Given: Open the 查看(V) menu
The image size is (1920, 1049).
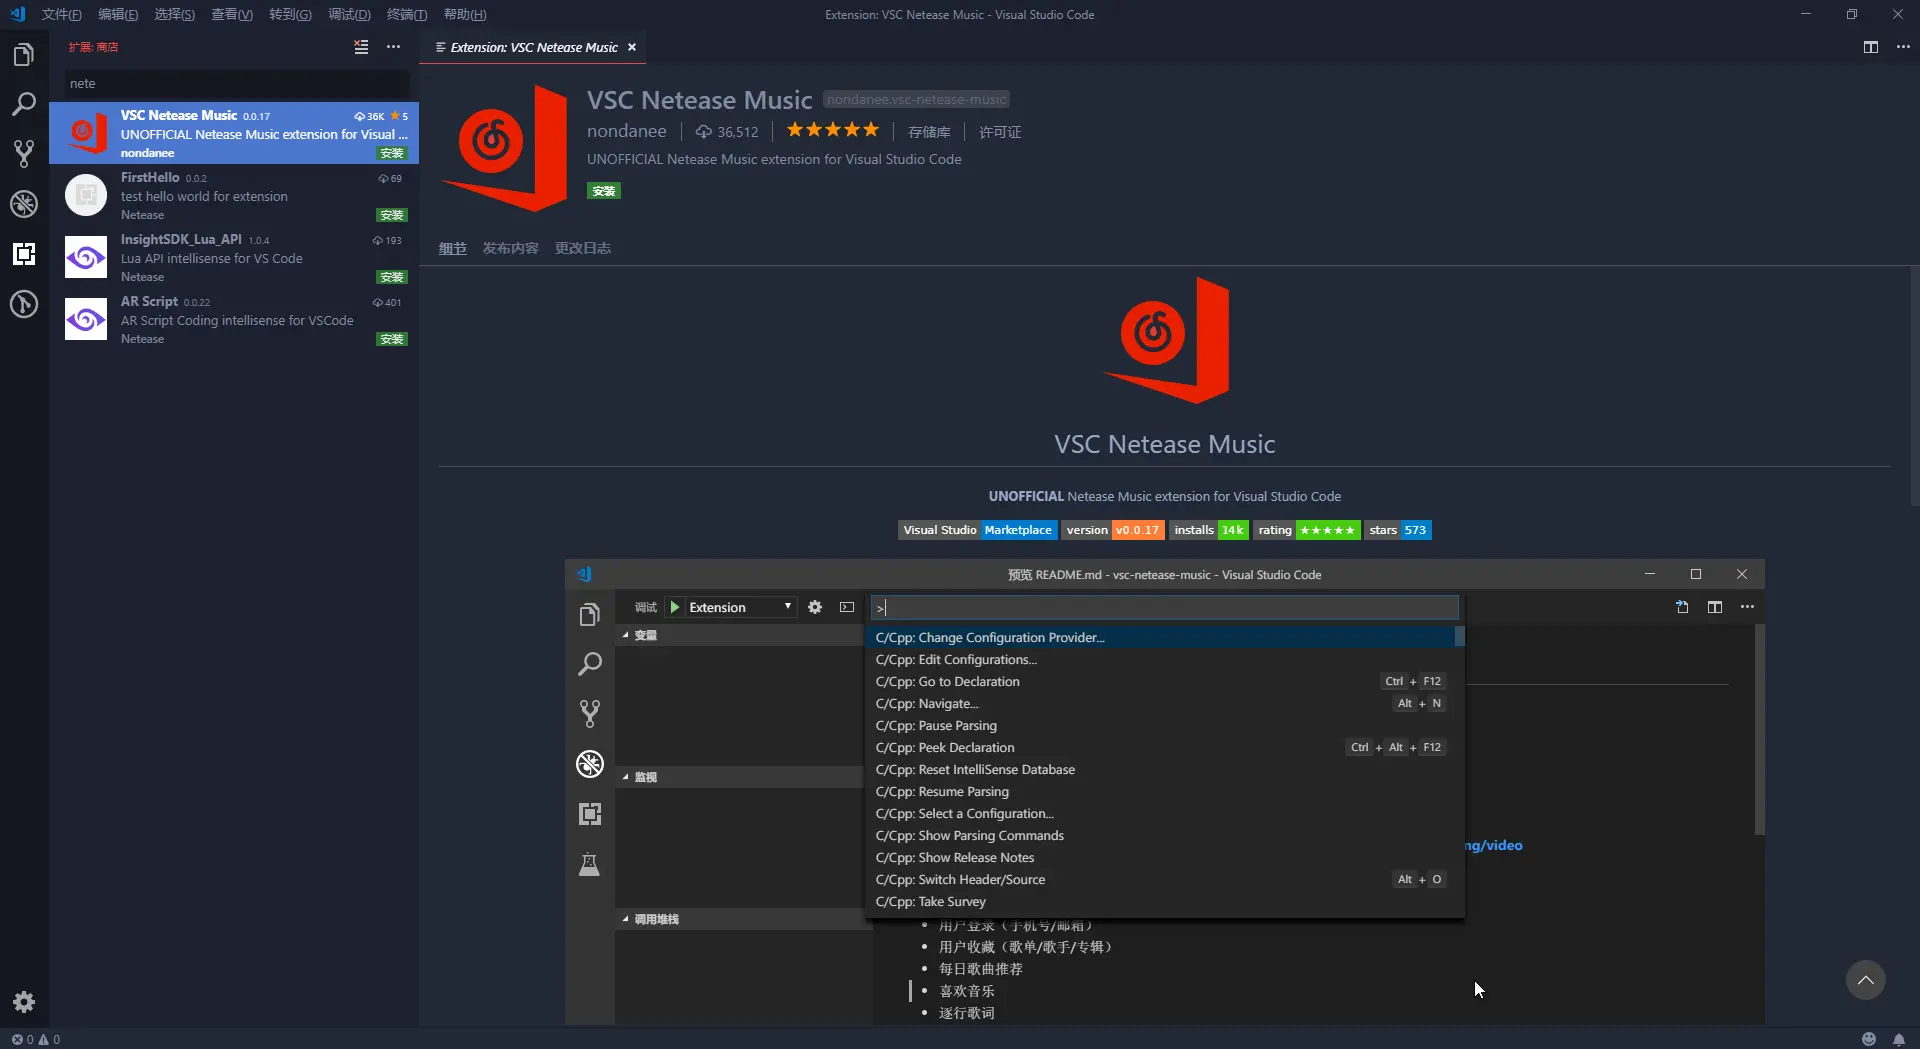Looking at the screenshot, I should click(232, 14).
